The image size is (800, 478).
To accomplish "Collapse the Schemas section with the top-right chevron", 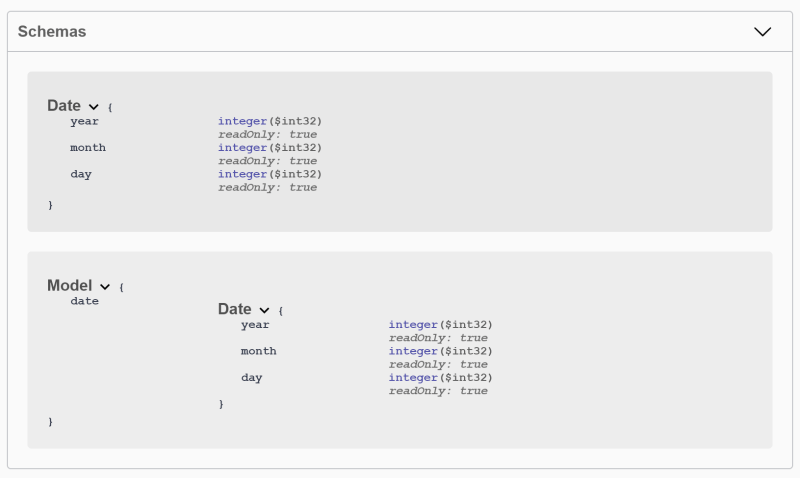I will pos(762,31).
